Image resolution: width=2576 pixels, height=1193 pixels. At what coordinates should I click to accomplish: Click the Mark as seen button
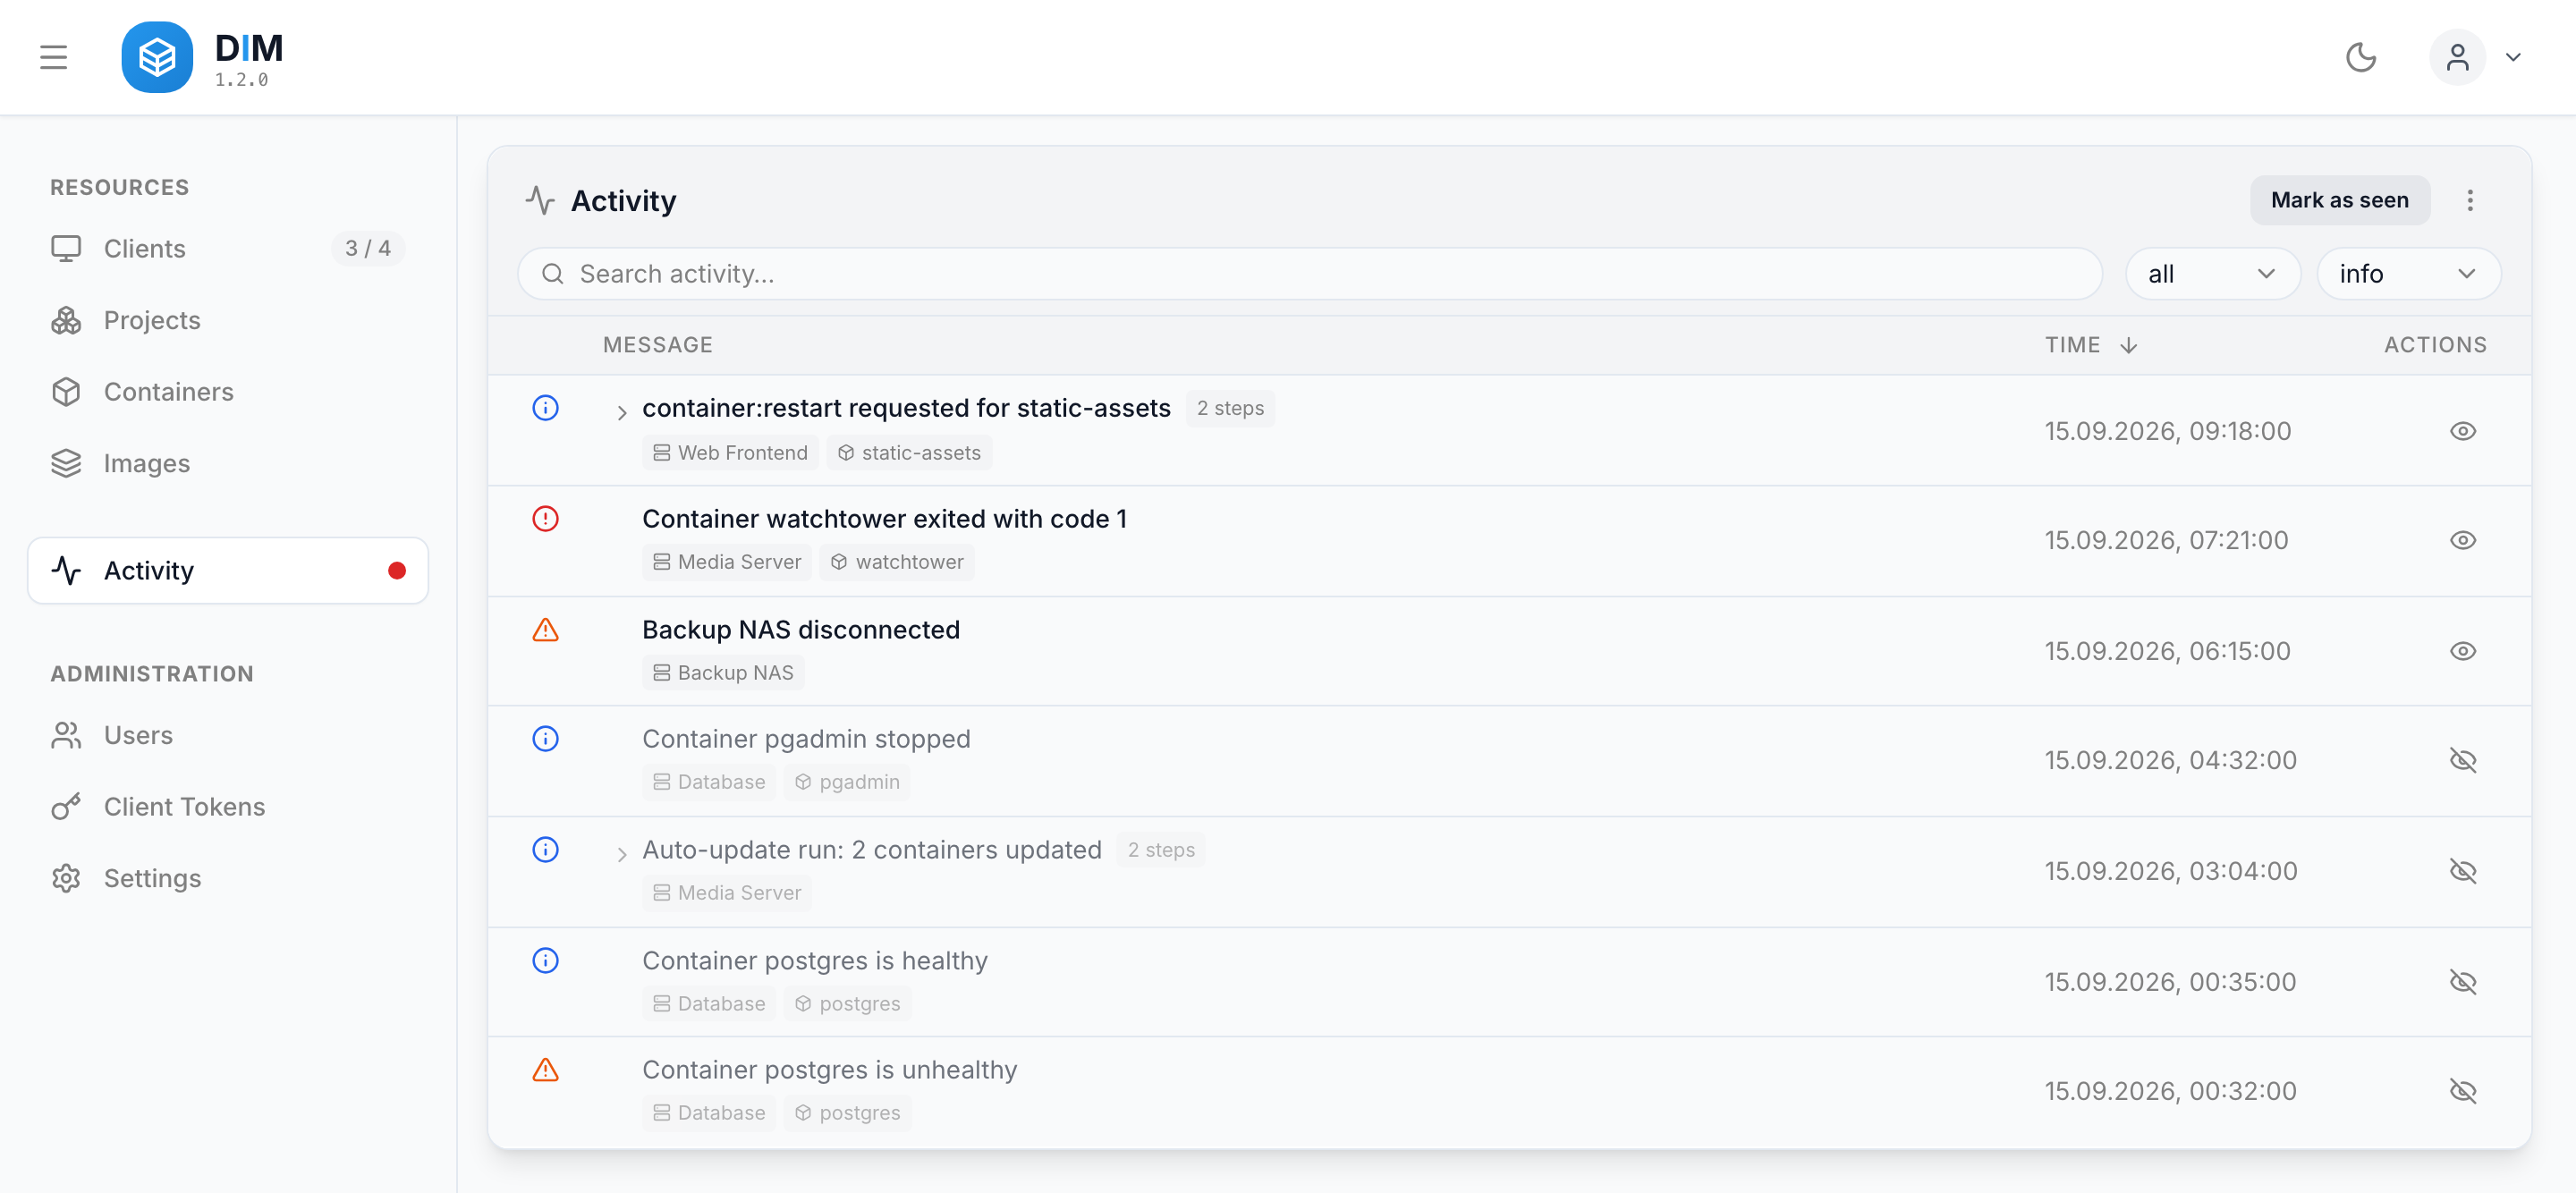tap(2339, 200)
